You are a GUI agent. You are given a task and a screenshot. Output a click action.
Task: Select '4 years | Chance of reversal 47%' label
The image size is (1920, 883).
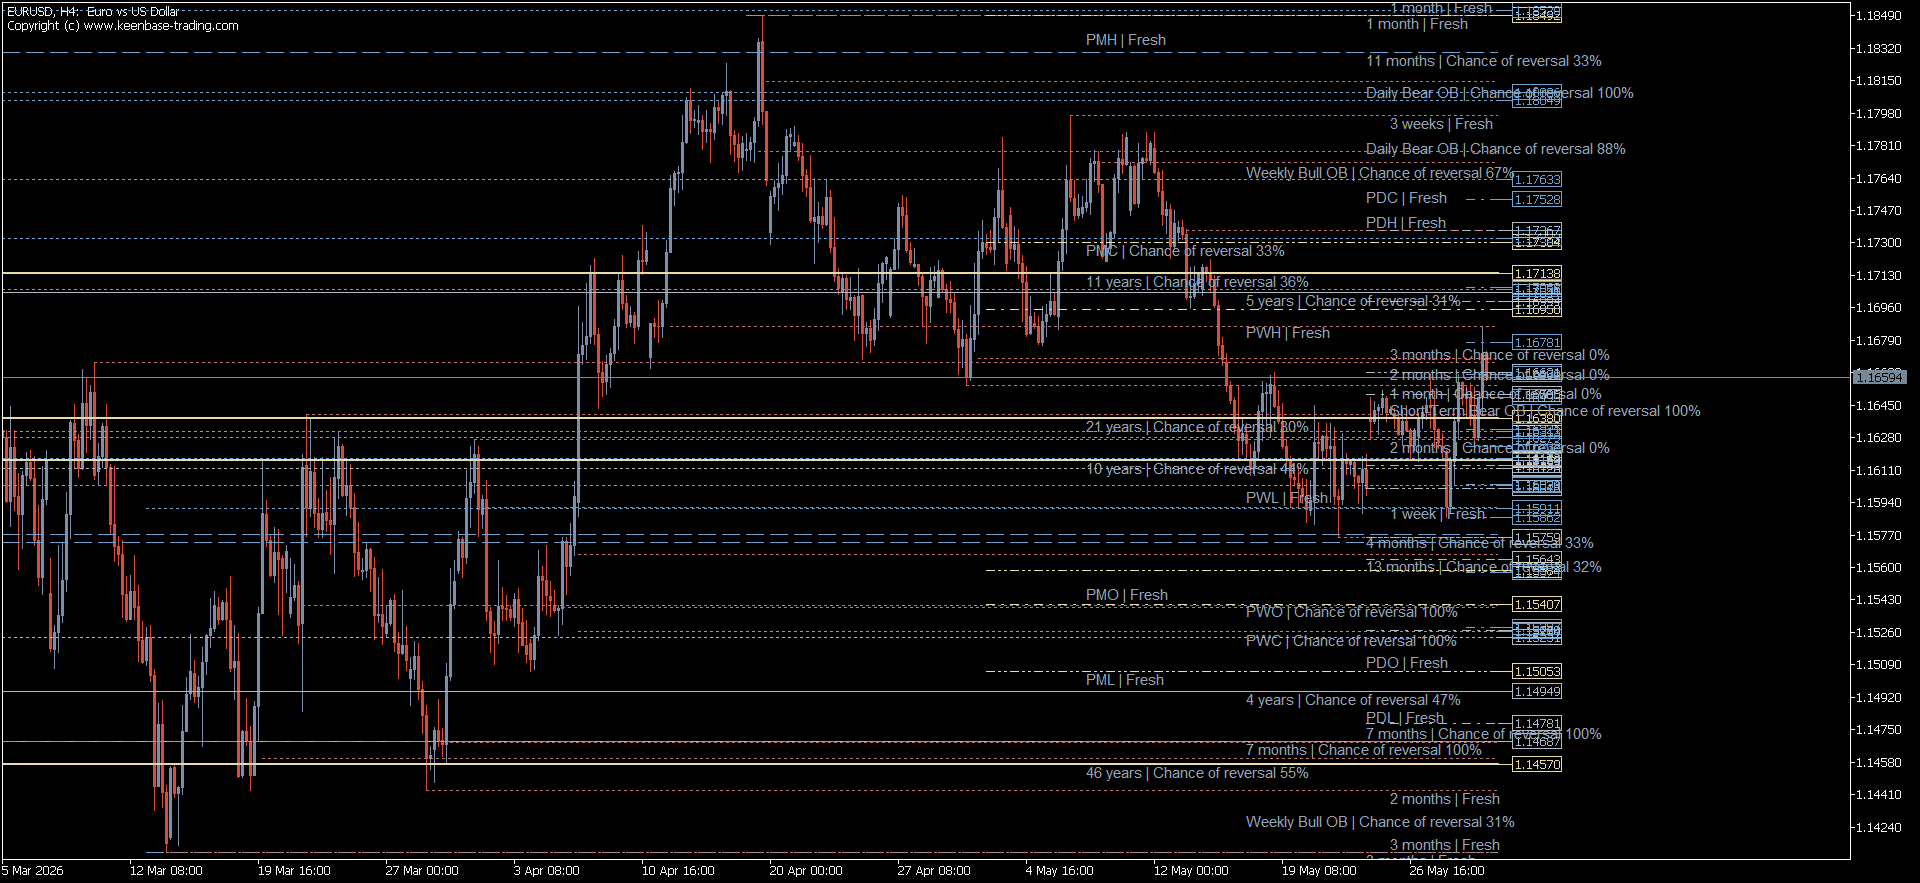point(1353,700)
